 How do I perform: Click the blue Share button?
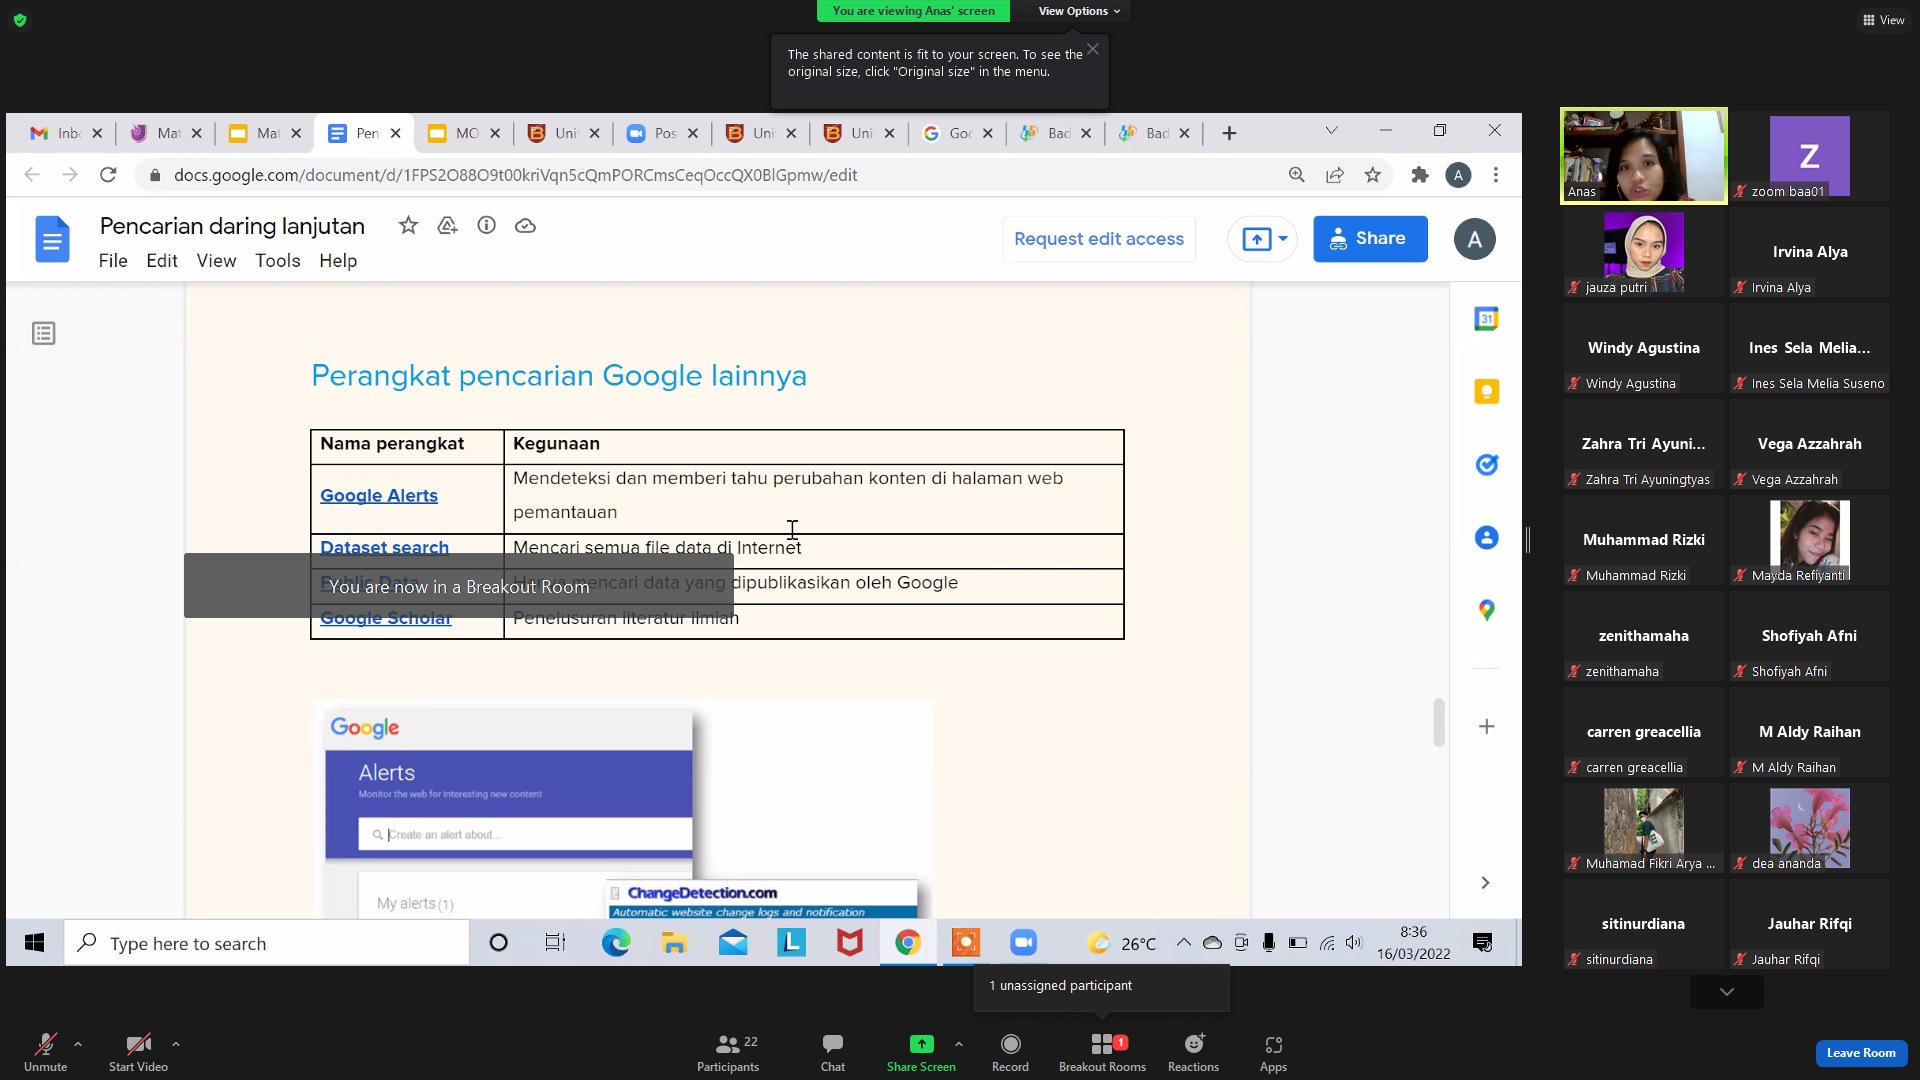click(1370, 239)
